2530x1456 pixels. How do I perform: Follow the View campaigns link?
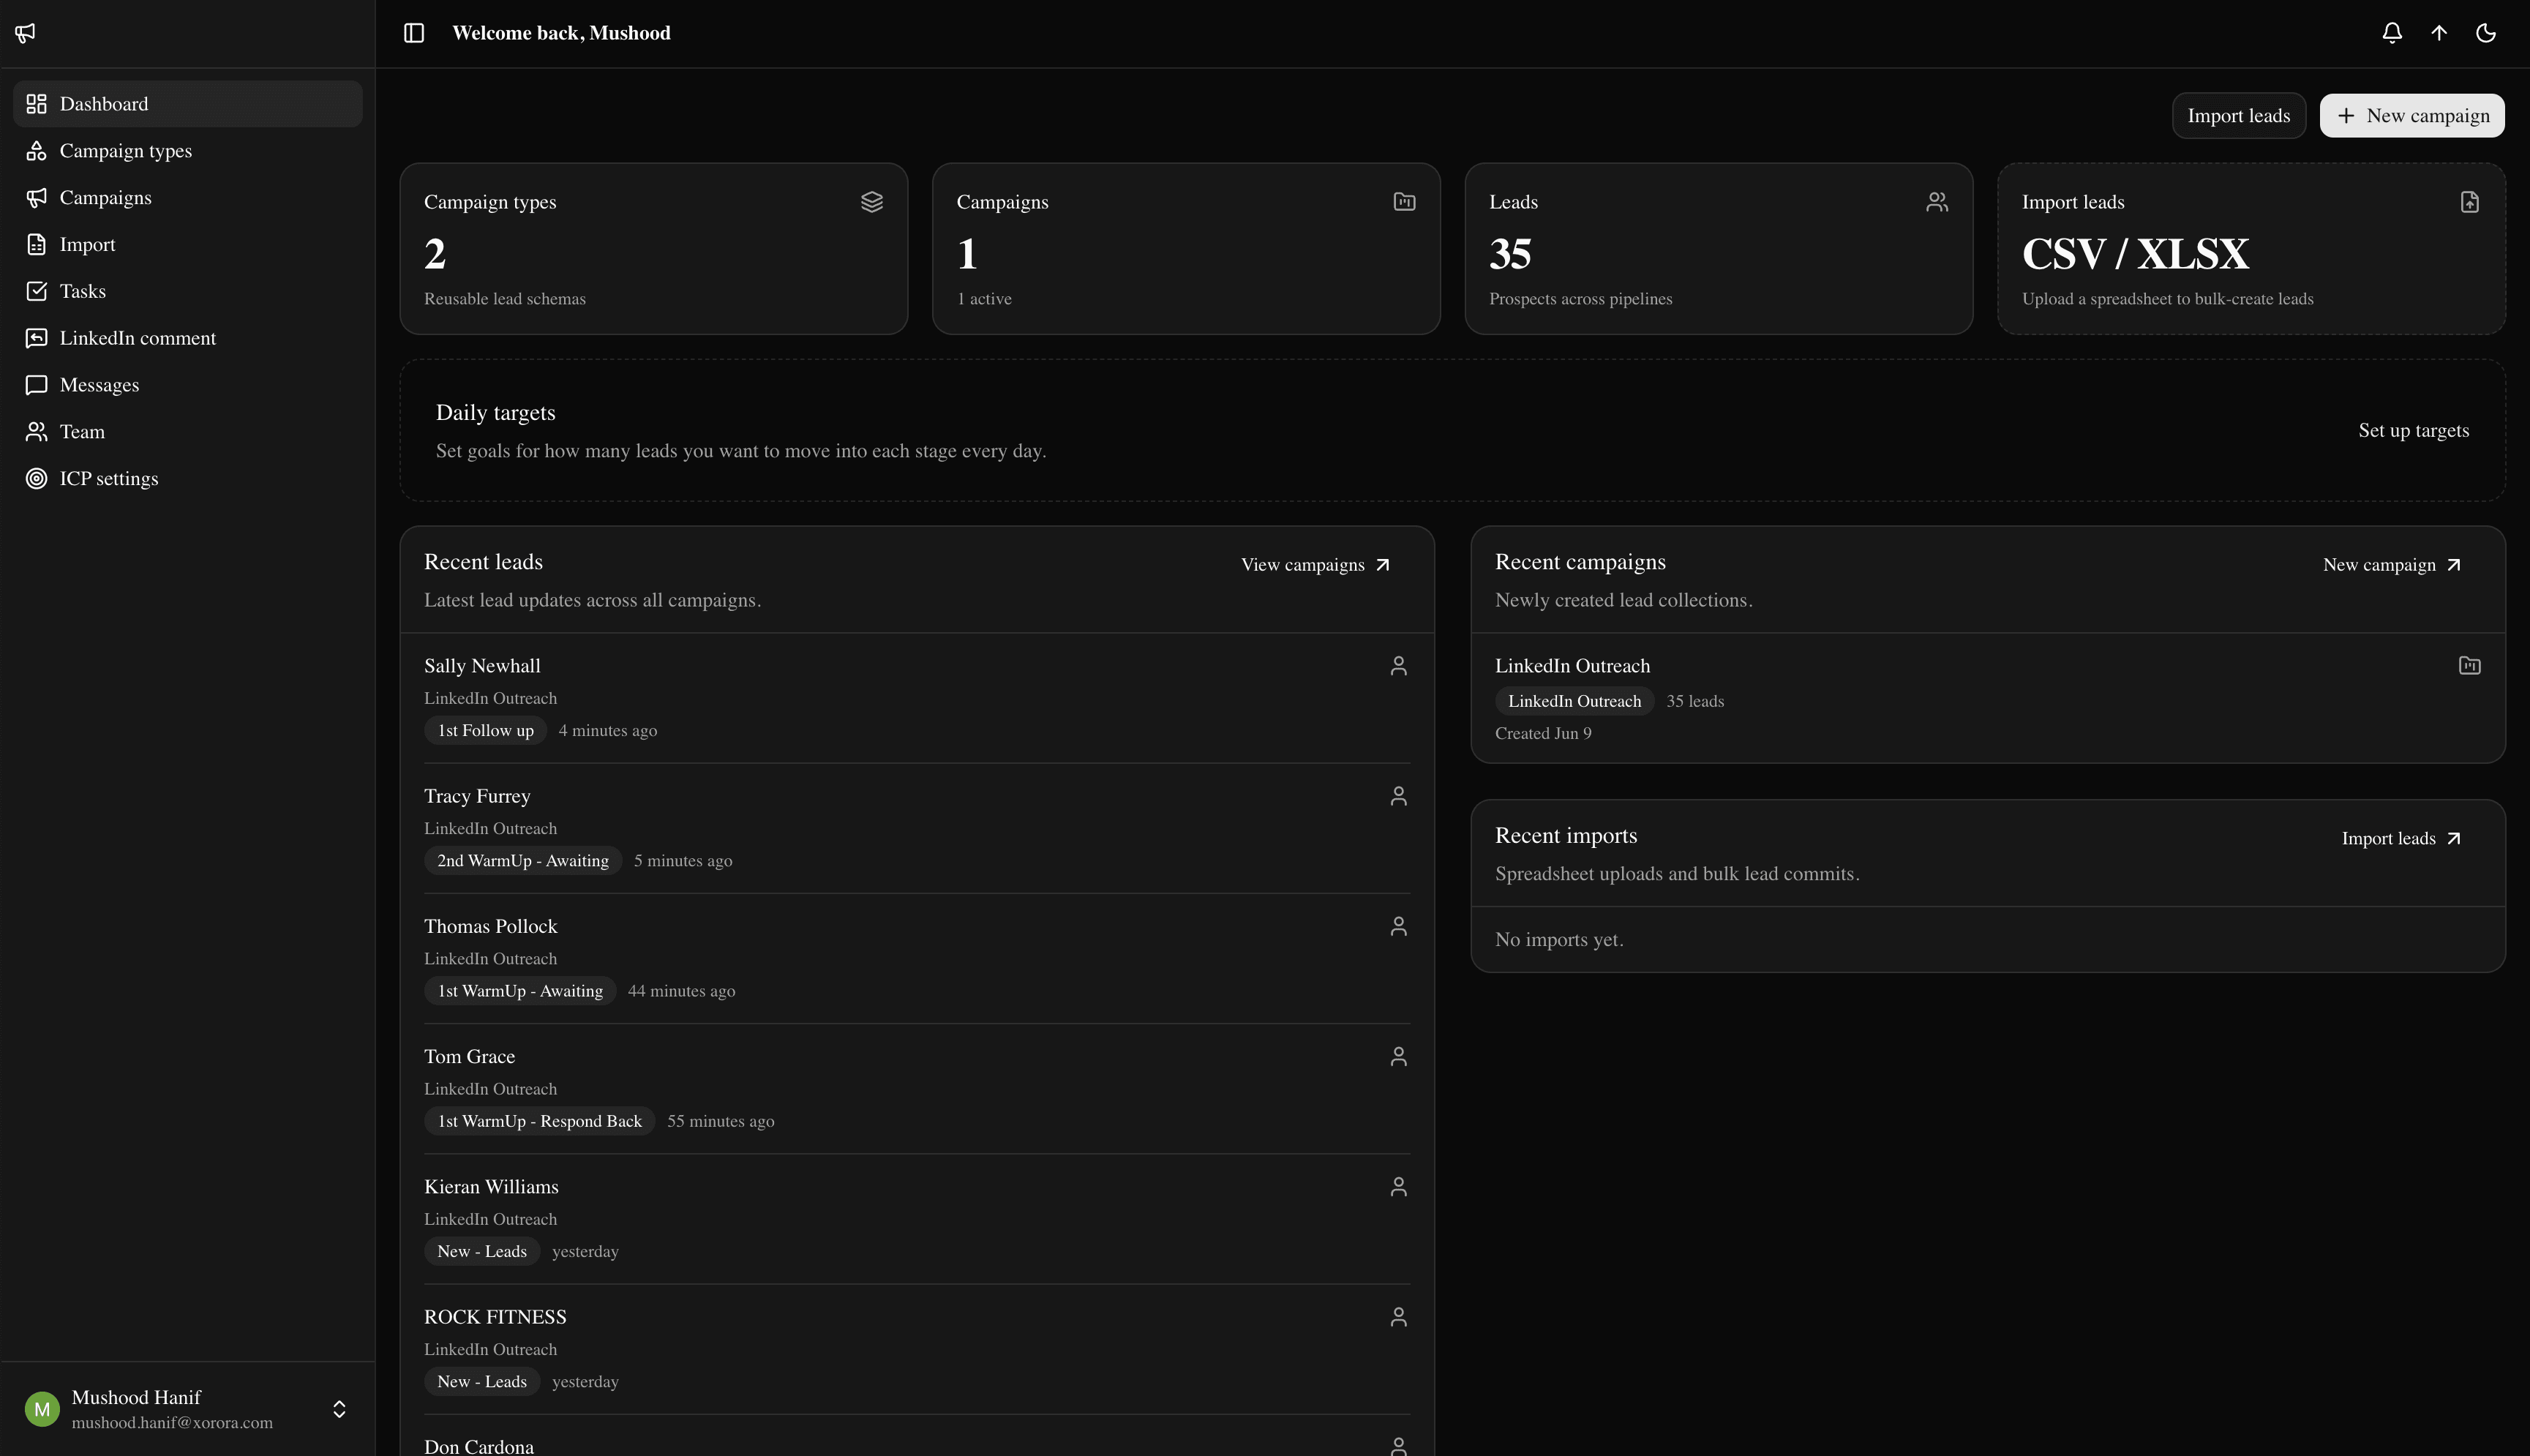[x=1315, y=565]
